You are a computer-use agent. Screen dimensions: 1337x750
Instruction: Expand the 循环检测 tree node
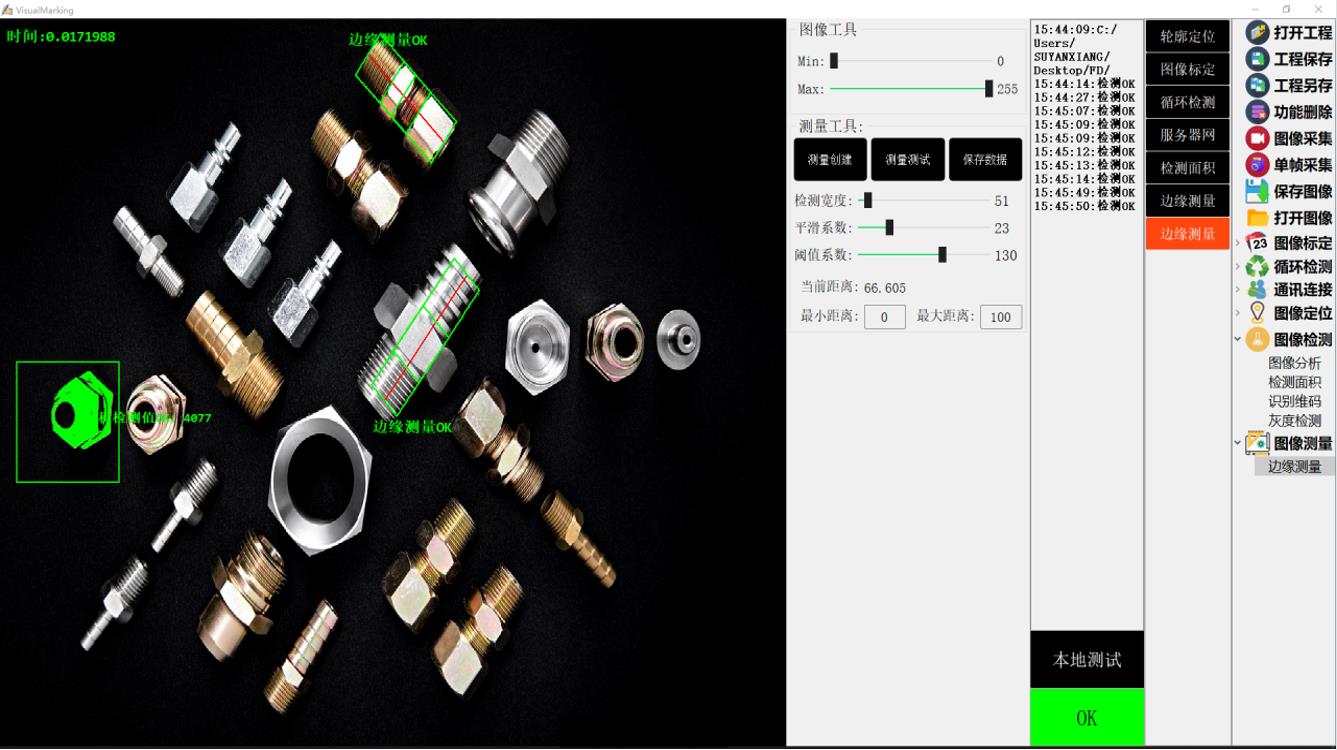[x=1238, y=267]
